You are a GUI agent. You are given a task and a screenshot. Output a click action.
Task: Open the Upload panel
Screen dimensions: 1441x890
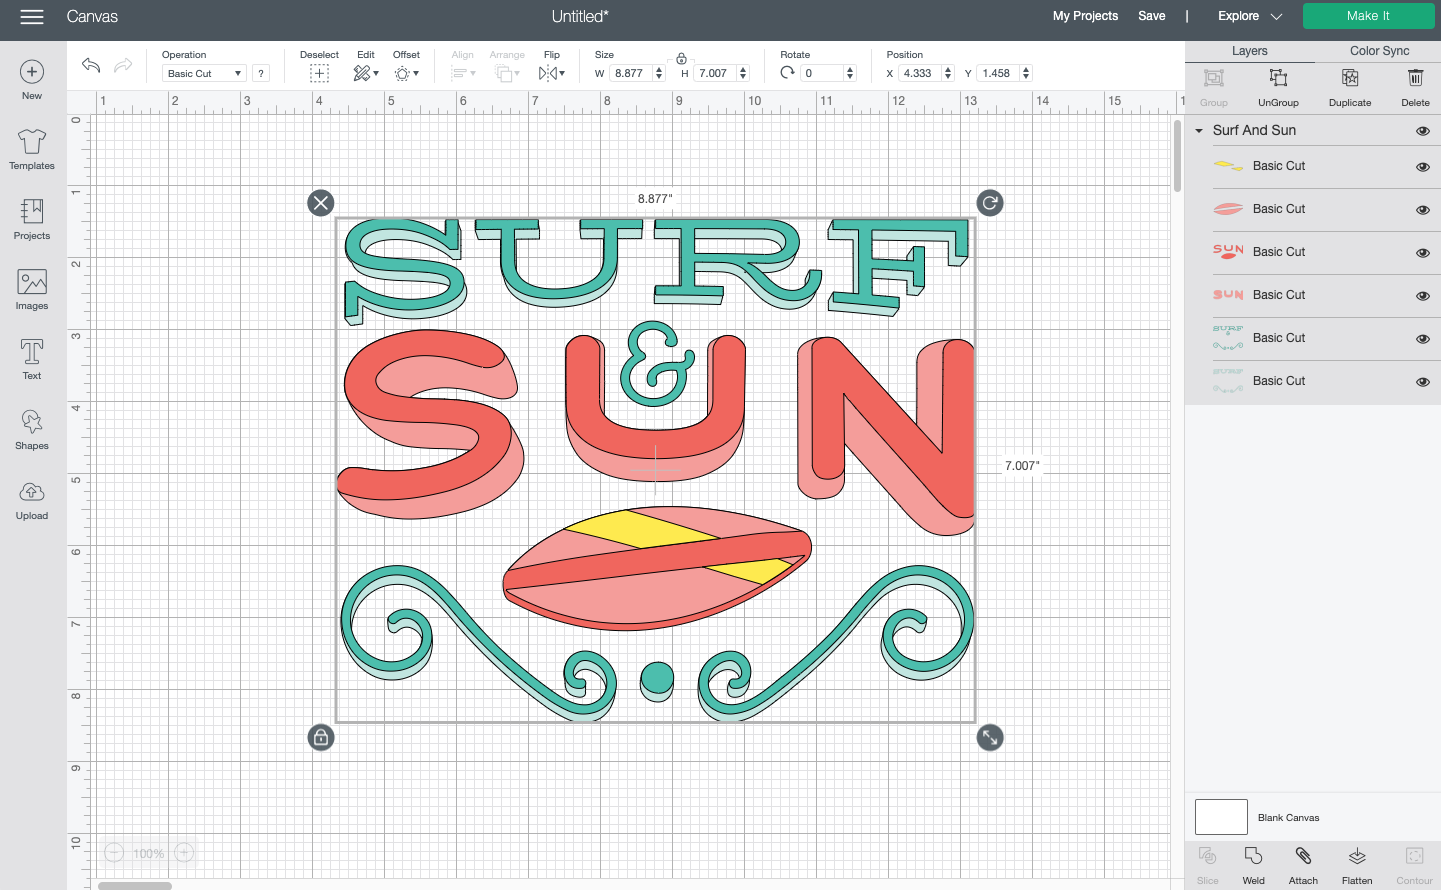point(32,500)
